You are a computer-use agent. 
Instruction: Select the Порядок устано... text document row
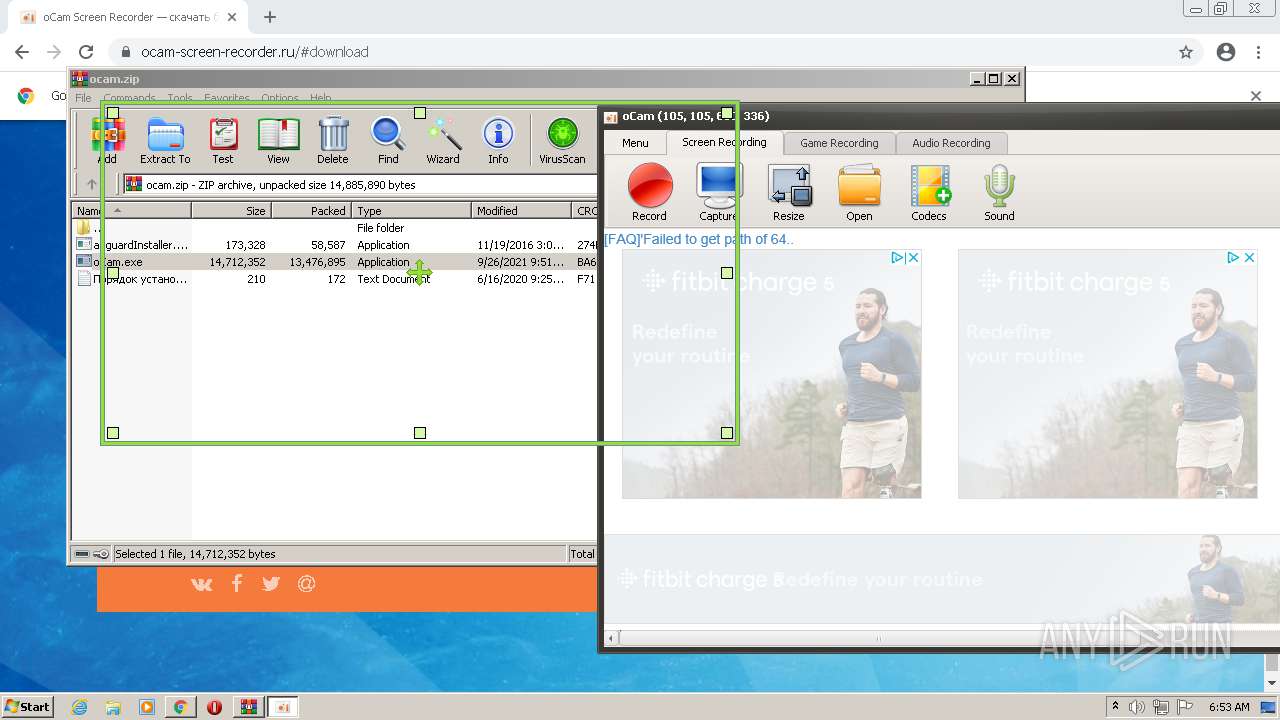tap(335, 279)
